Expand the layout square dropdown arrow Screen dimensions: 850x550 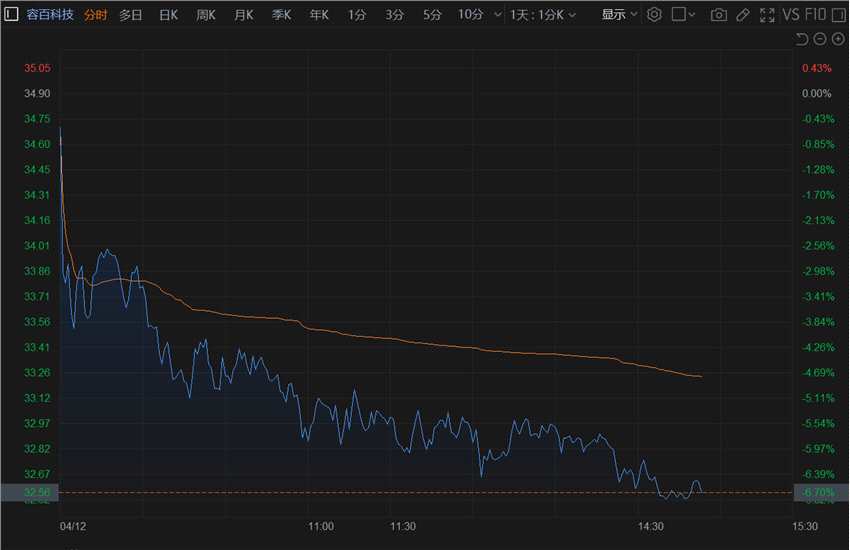coord(691,15)
